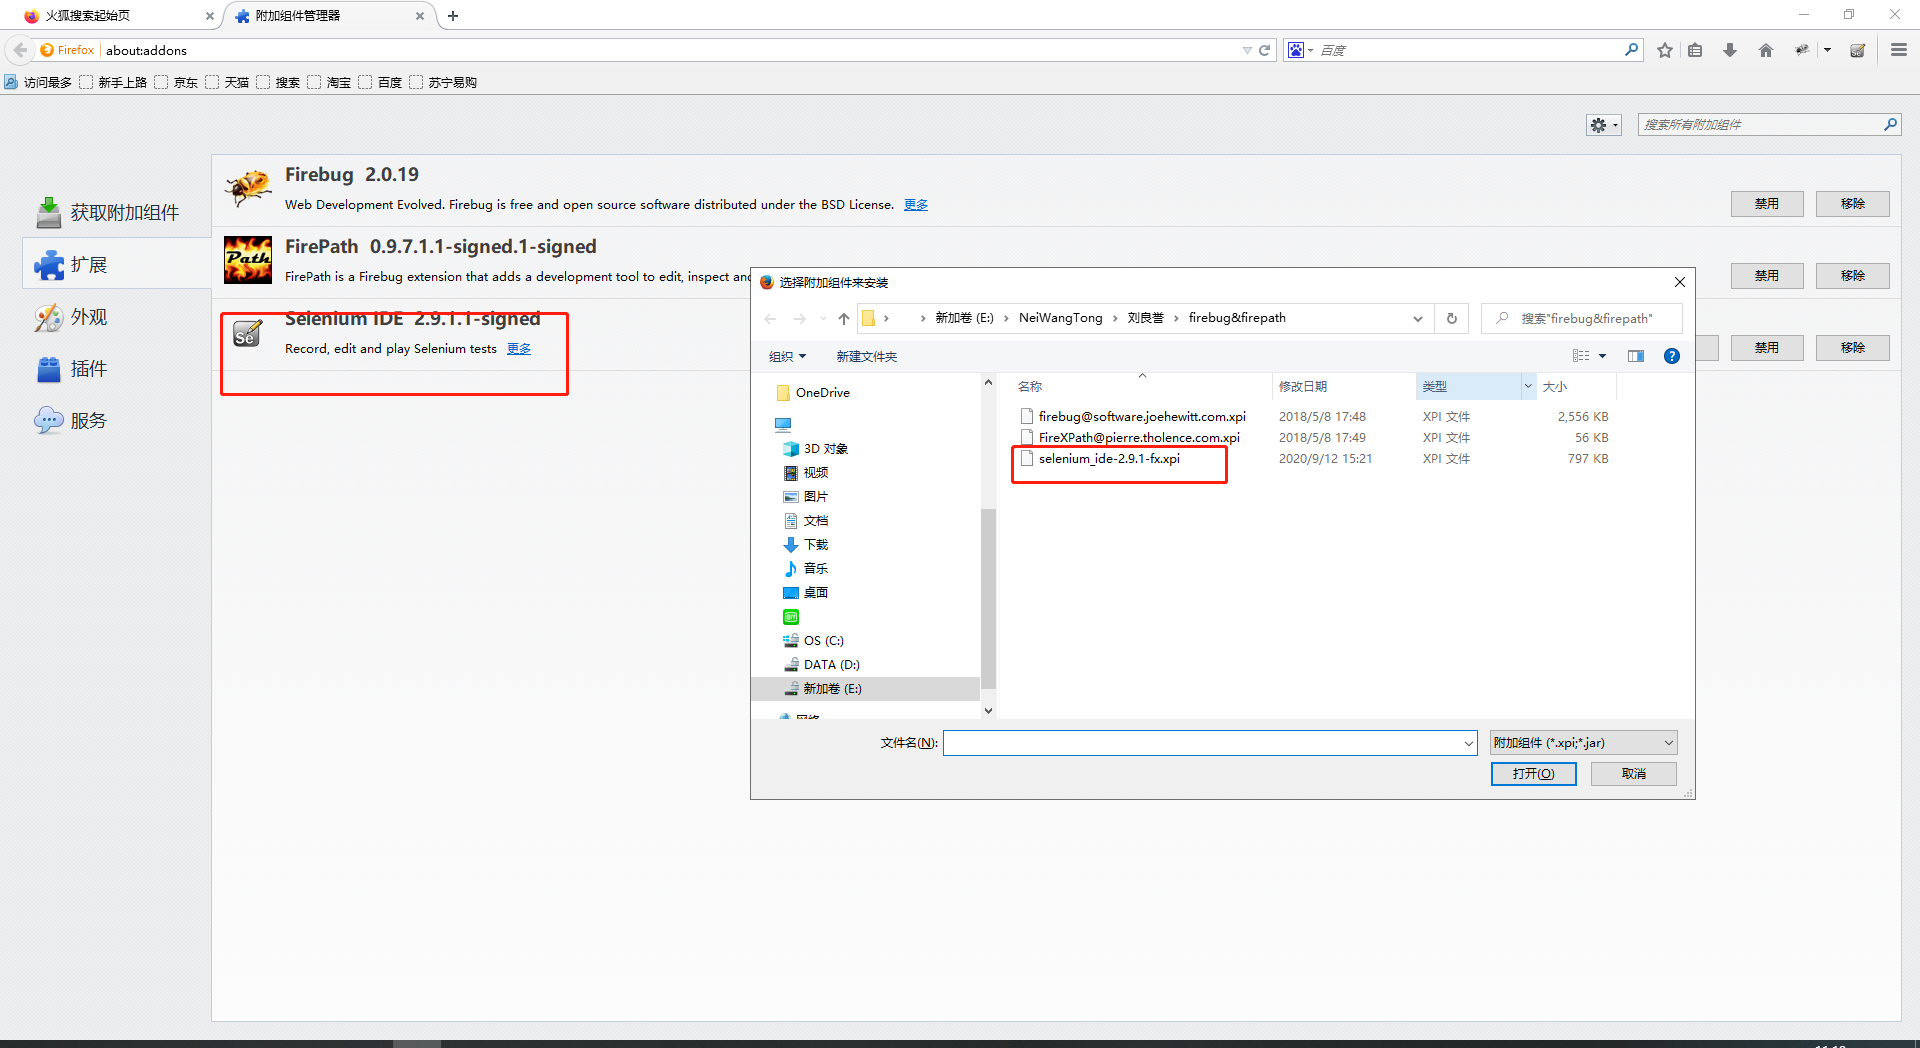
Task: Click the Firefox home button
Action: click(1765, 49)
